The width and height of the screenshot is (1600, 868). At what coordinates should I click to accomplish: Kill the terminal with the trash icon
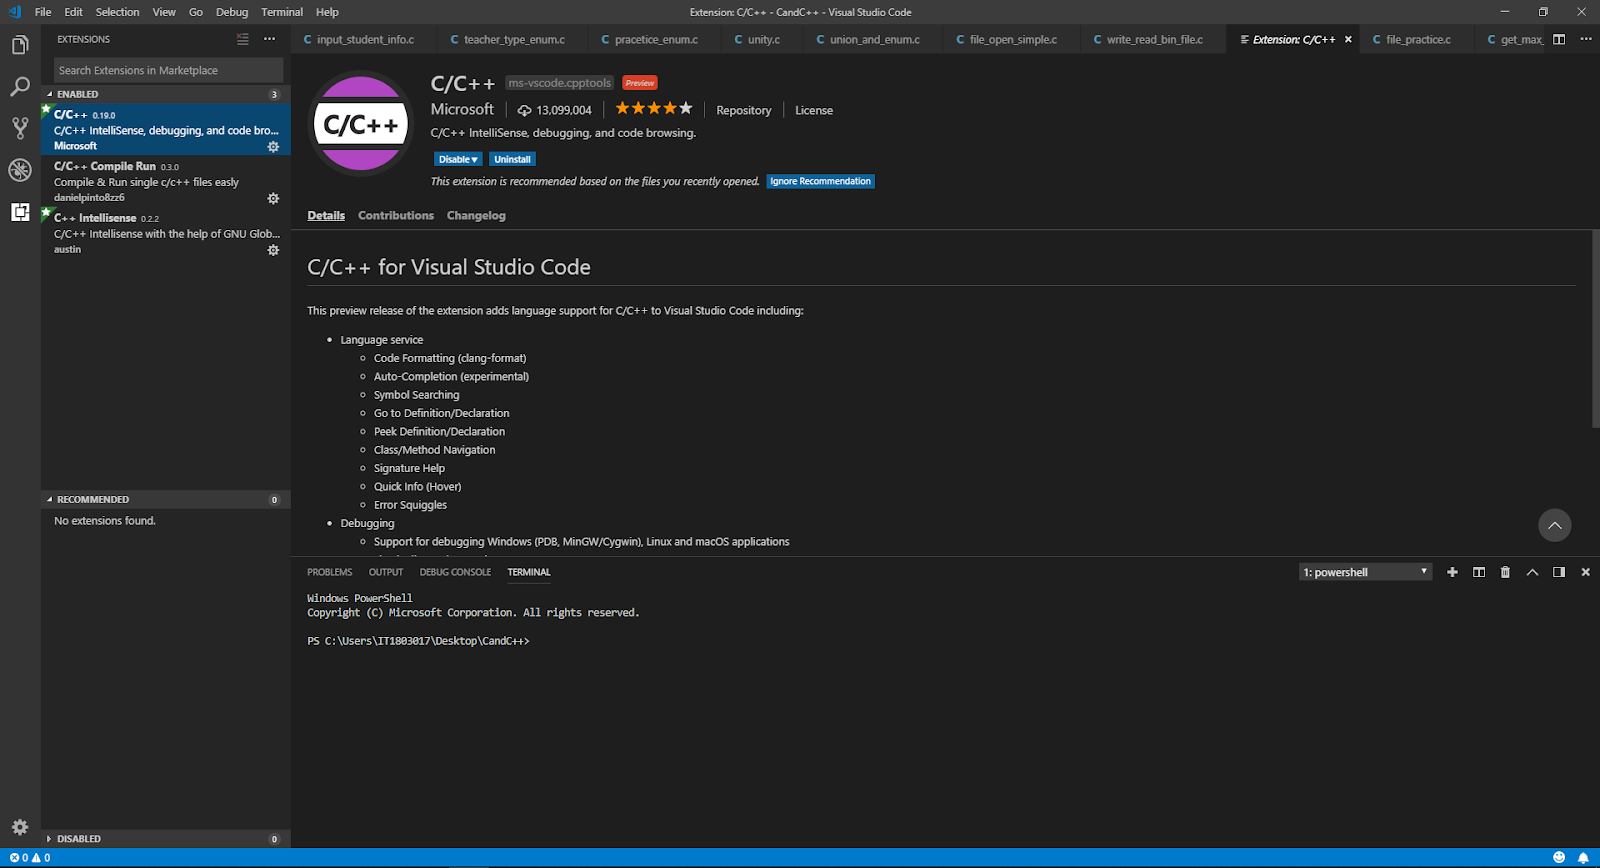coord(1505,572)
